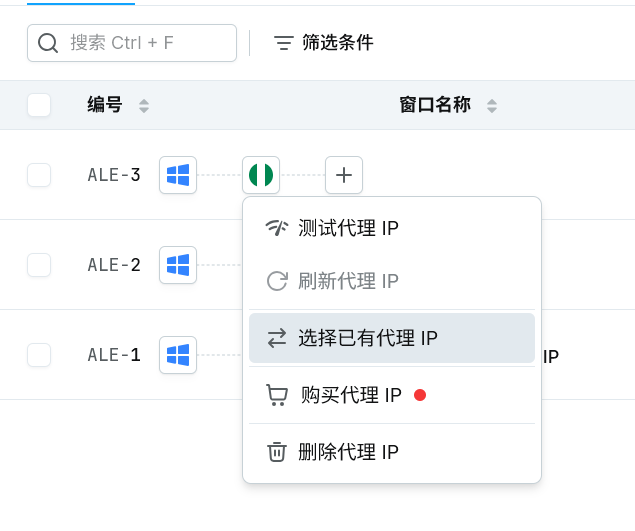This screenshot has height=531, width=635.
Task: Tick the select-all checkbox in table header
Action: tap(39, 105)
